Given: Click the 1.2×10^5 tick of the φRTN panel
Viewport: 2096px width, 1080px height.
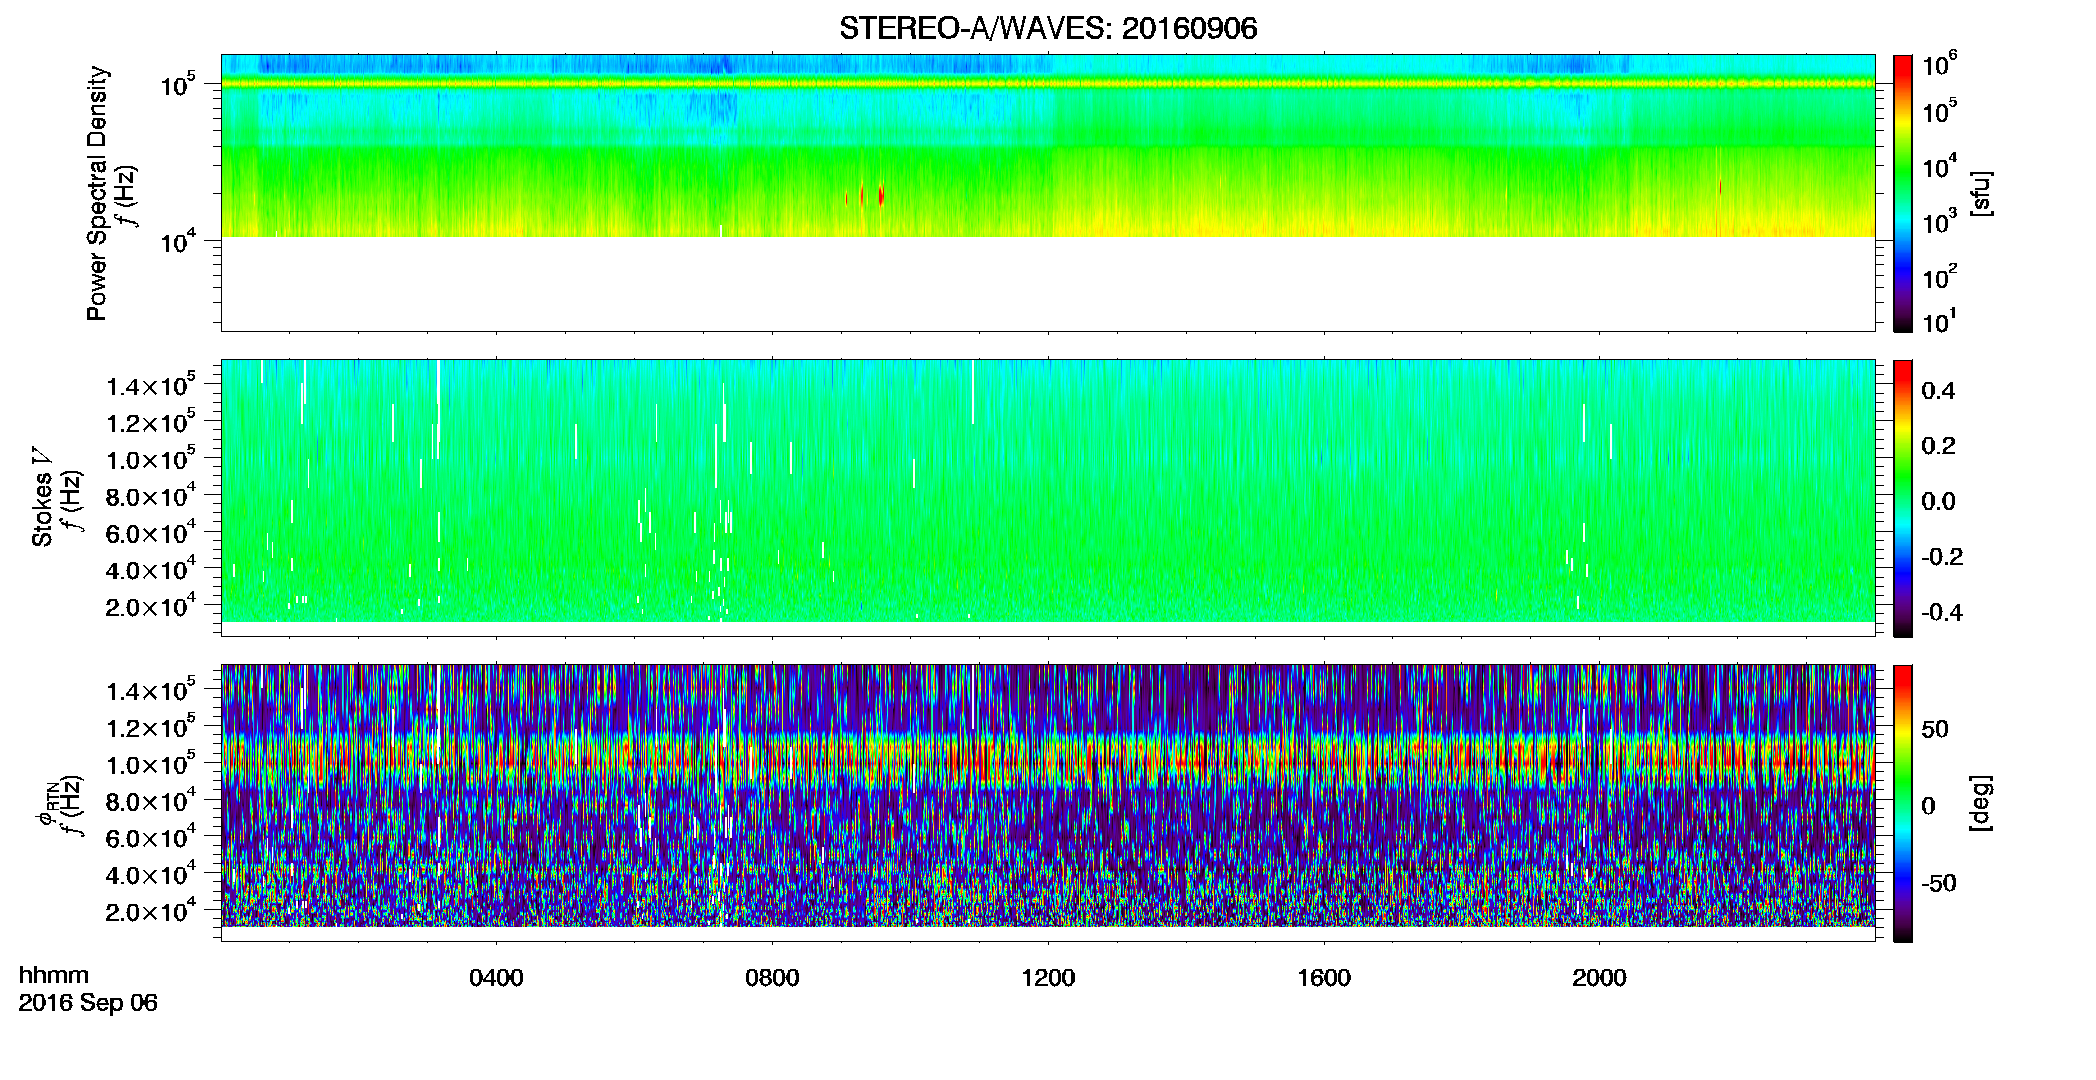Looking at the screenshot, I should (151, 727).
